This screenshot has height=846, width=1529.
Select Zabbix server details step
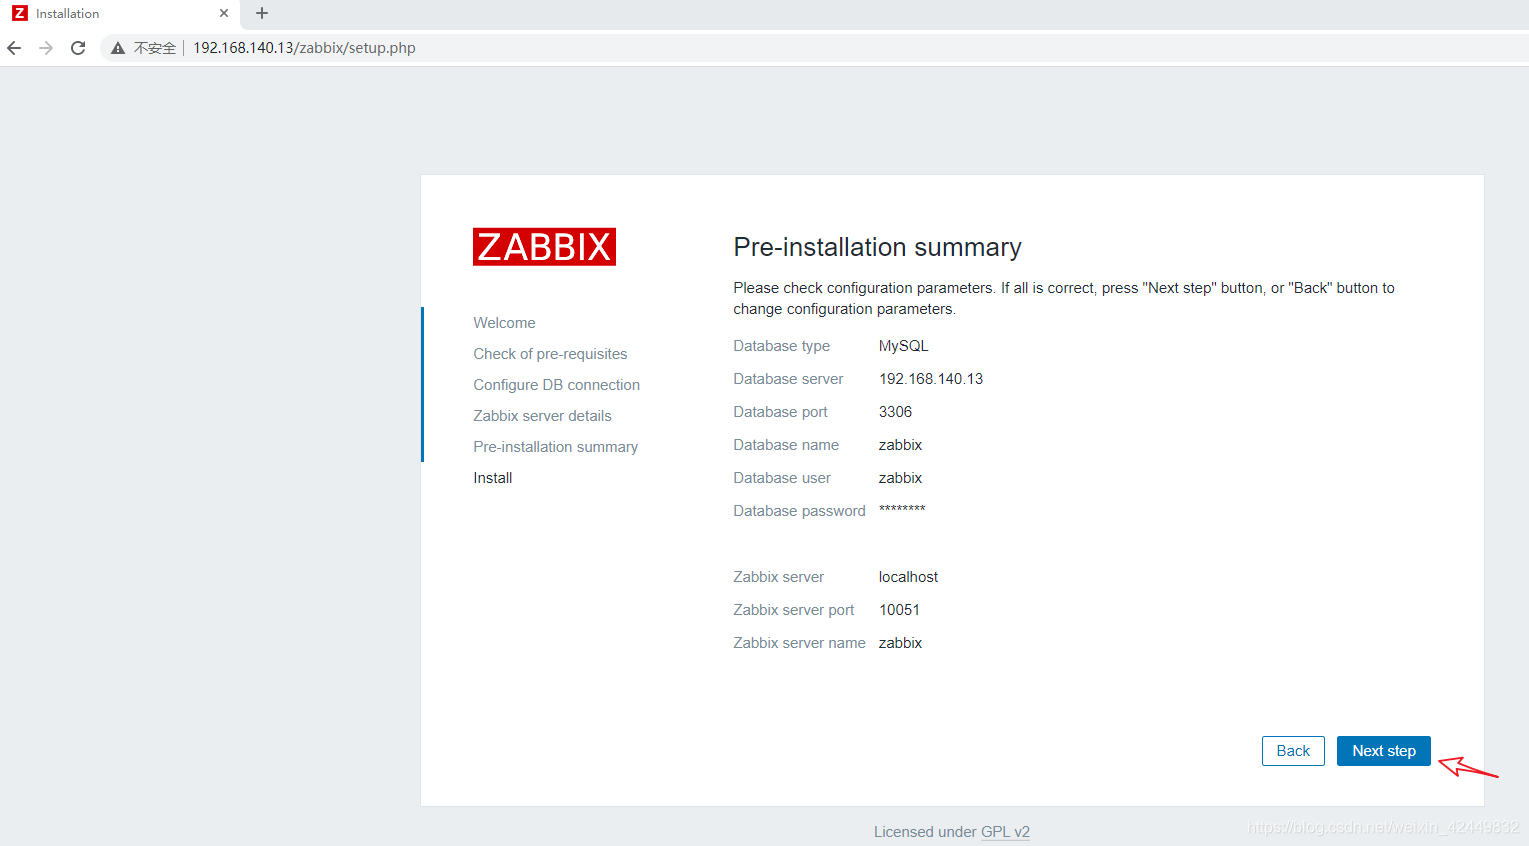(542, 416)
